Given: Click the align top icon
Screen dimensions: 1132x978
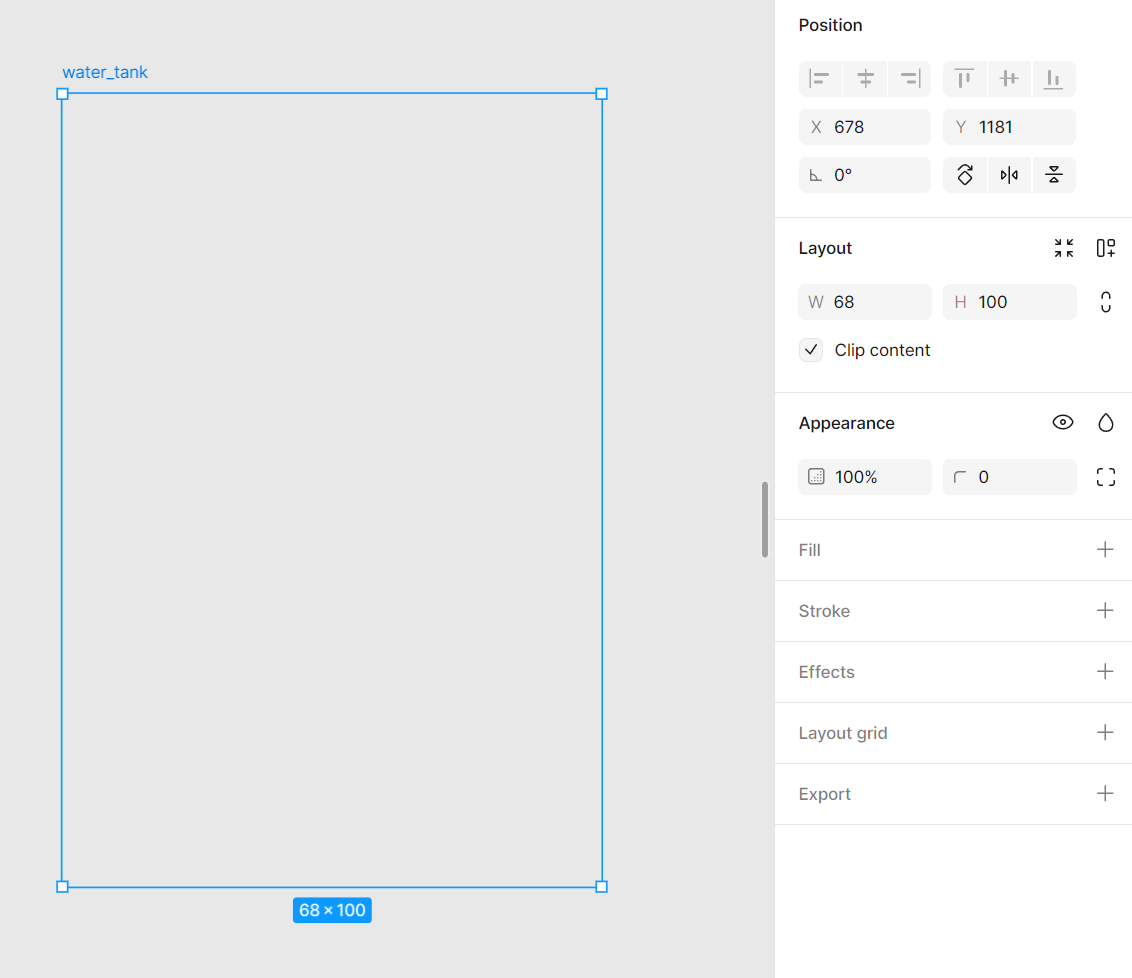Looking at the screenshot, I should 964,79.
